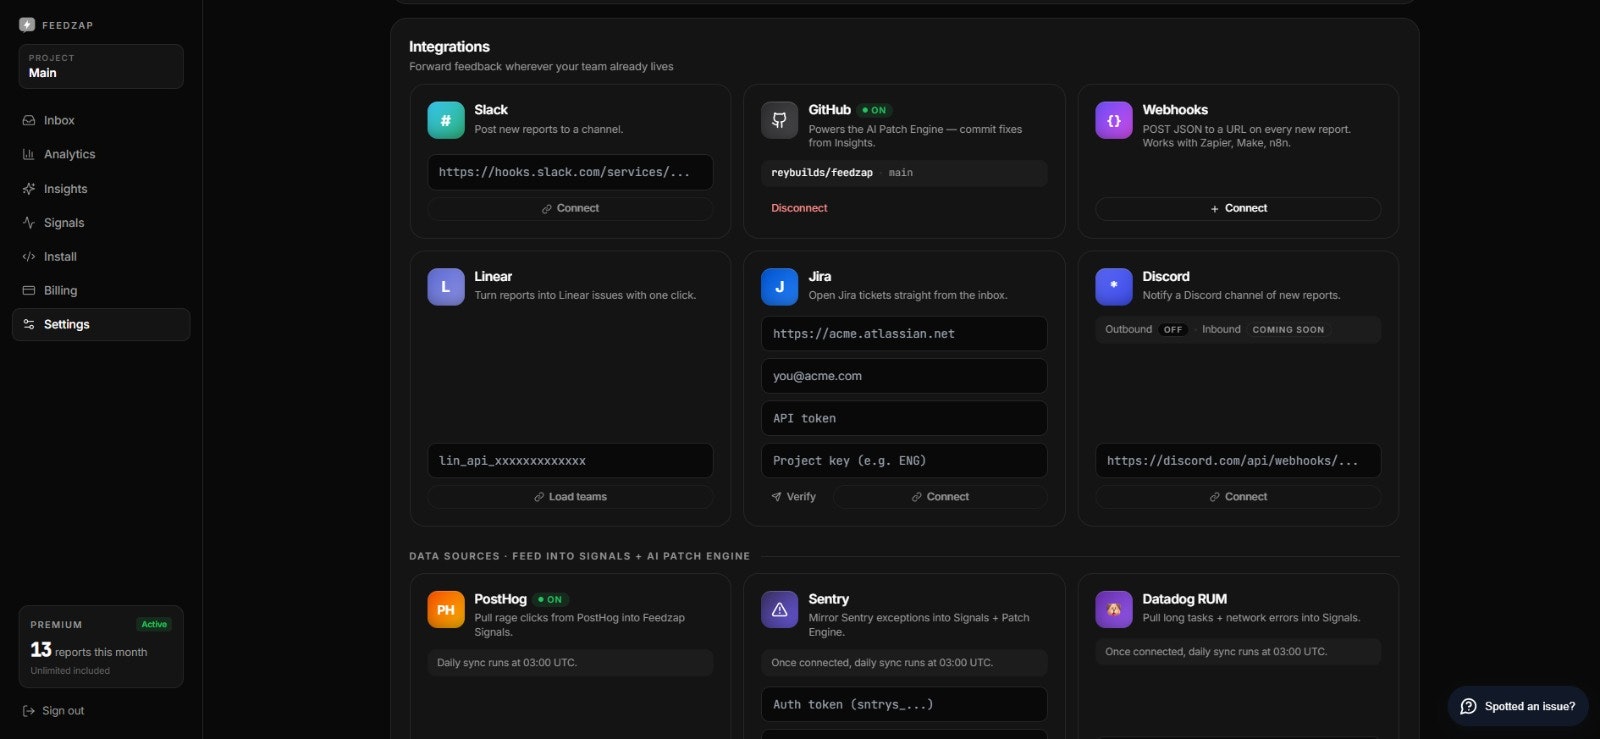Verify the Jira credentials

click(793, 497)
